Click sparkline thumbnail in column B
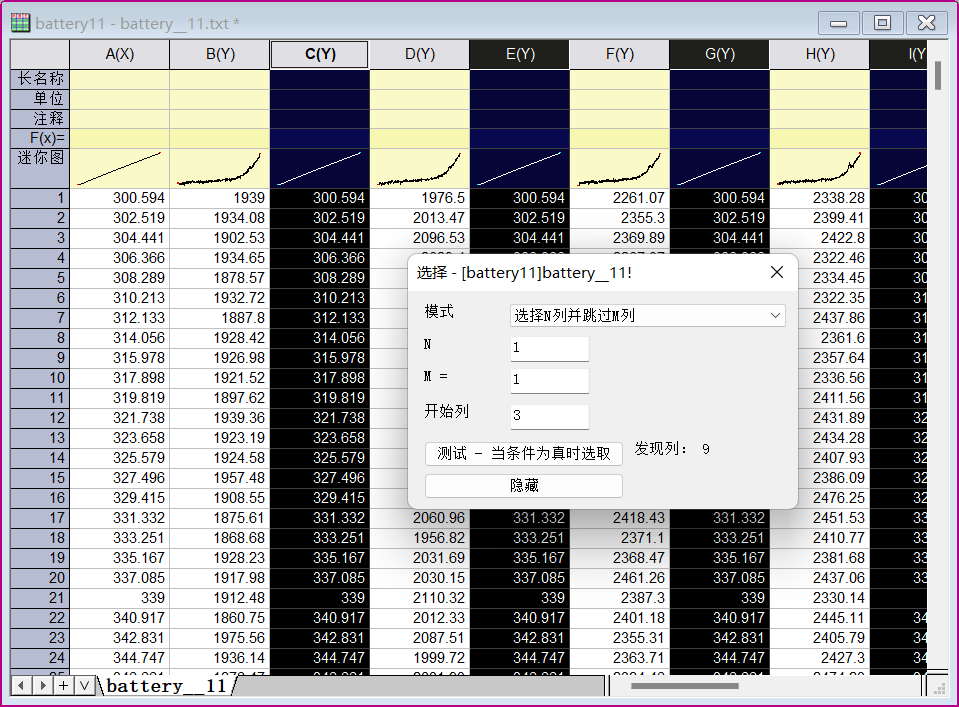The image size is (959, 707). 219,168
